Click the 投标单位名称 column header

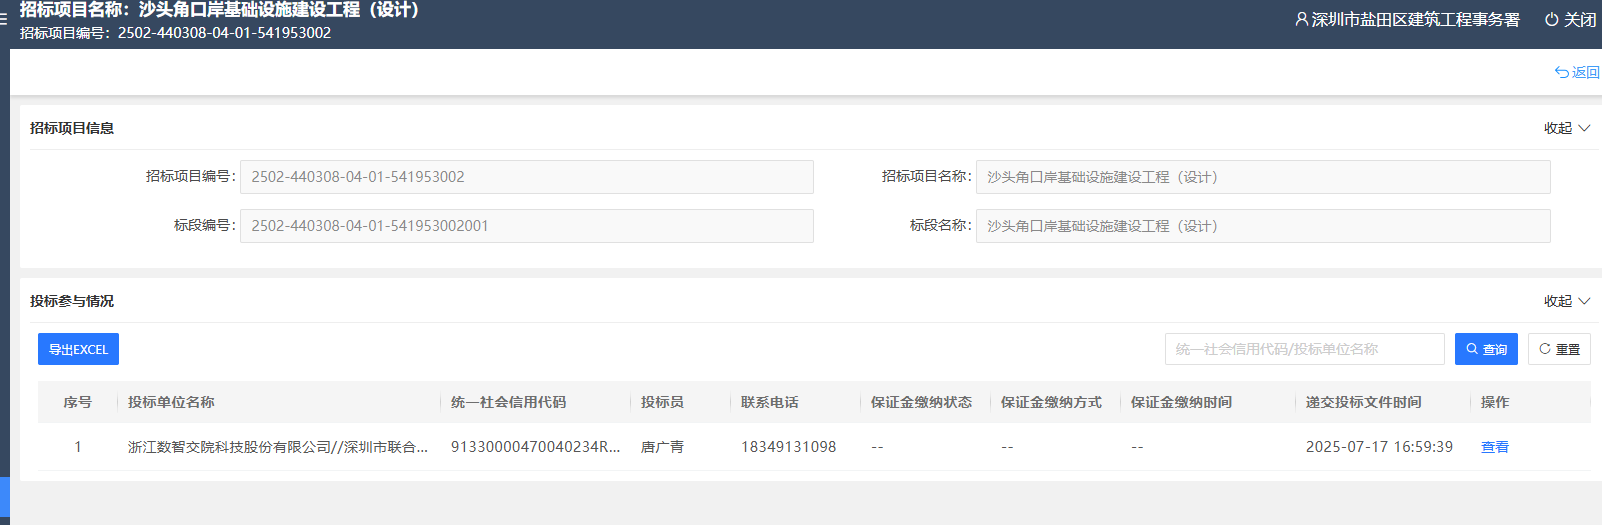(171, 402)
